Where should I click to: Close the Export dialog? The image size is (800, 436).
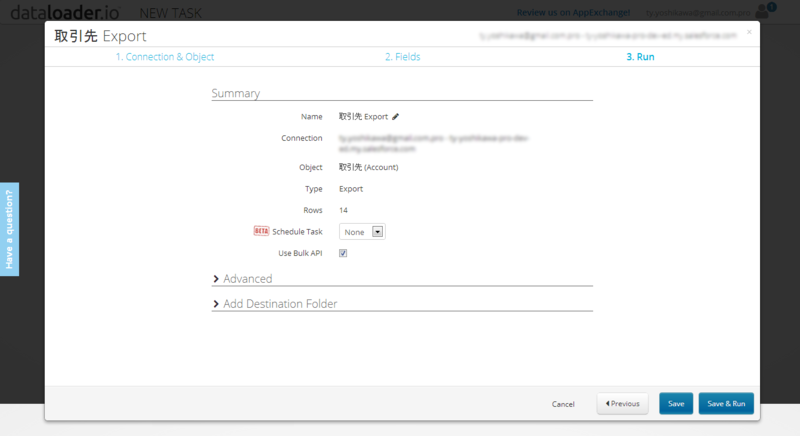pyautogui.click(x=749, y=32)
